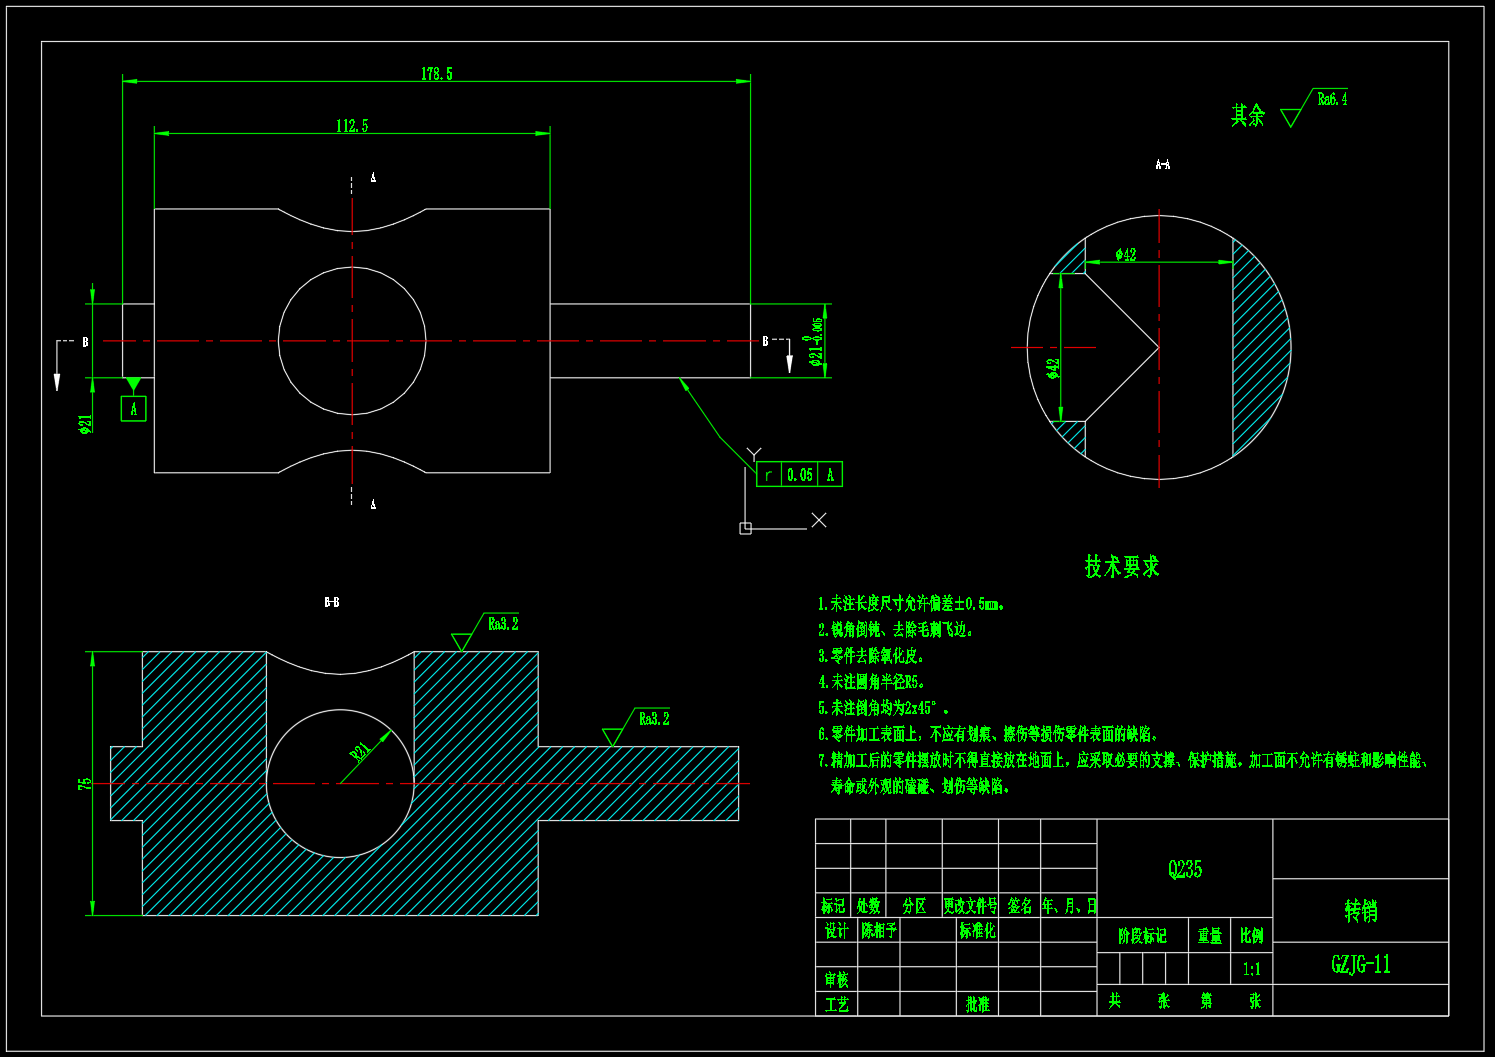Select the 年、月、日 cell

[x=1069, y=906]
